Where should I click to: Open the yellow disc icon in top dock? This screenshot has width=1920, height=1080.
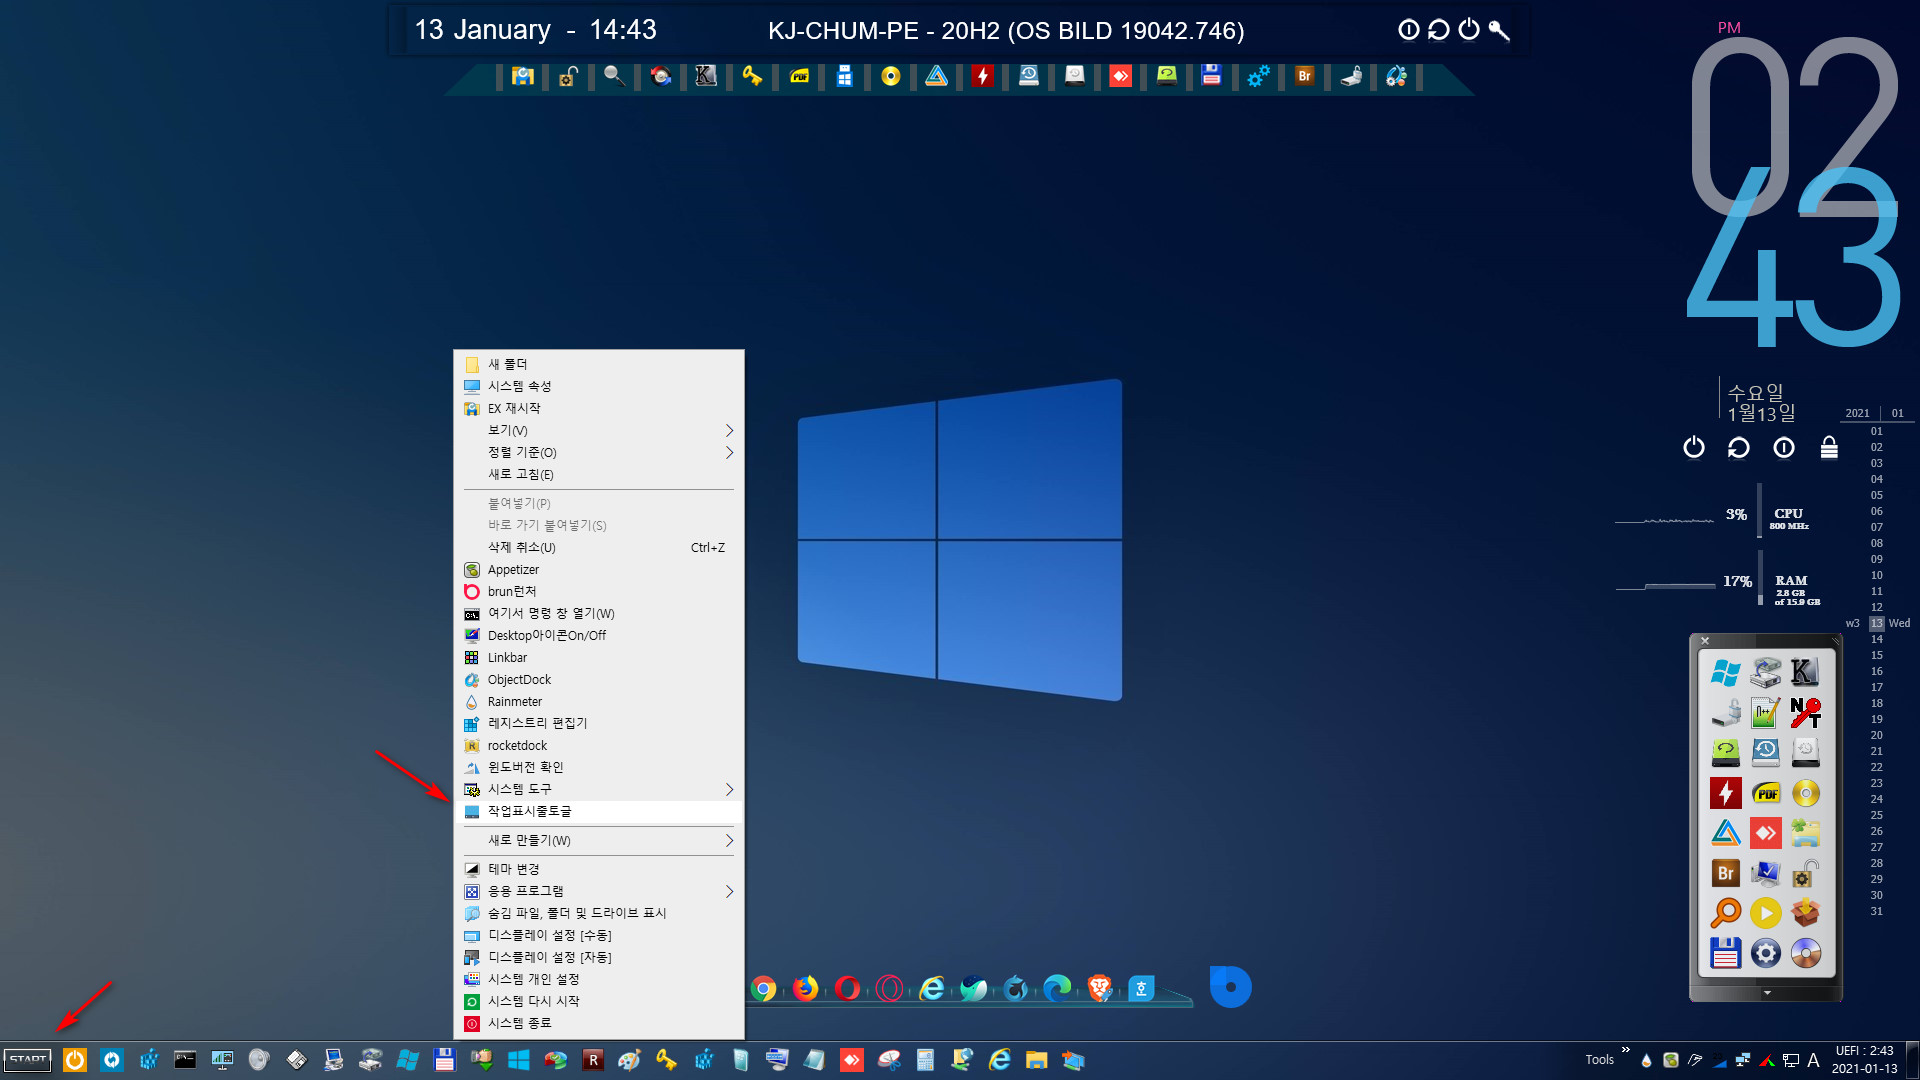point(890,76)
